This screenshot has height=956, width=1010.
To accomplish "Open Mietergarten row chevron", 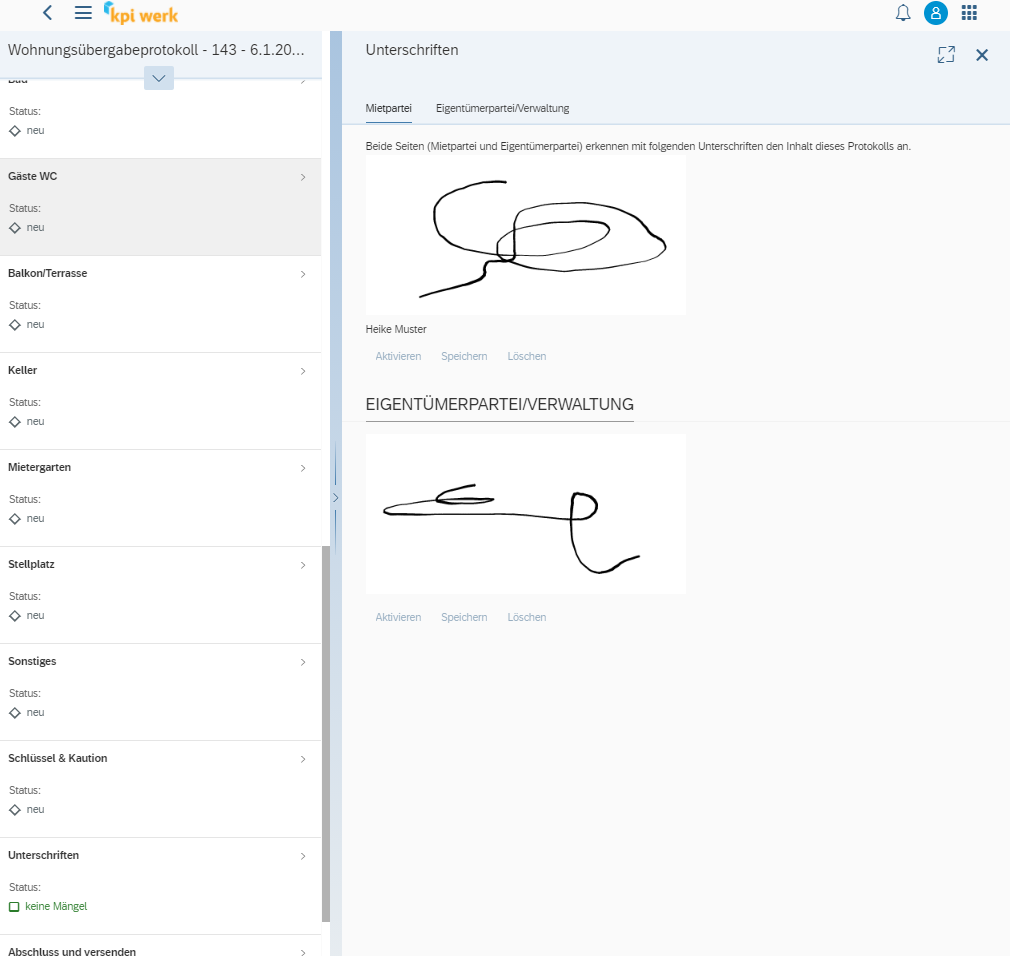I will coord(303,468).
